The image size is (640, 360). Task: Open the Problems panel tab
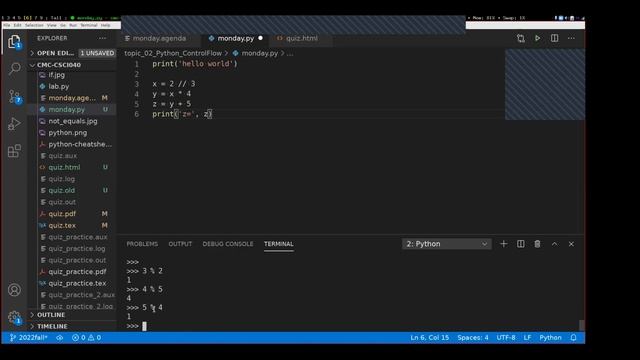[x=142, y=244]
